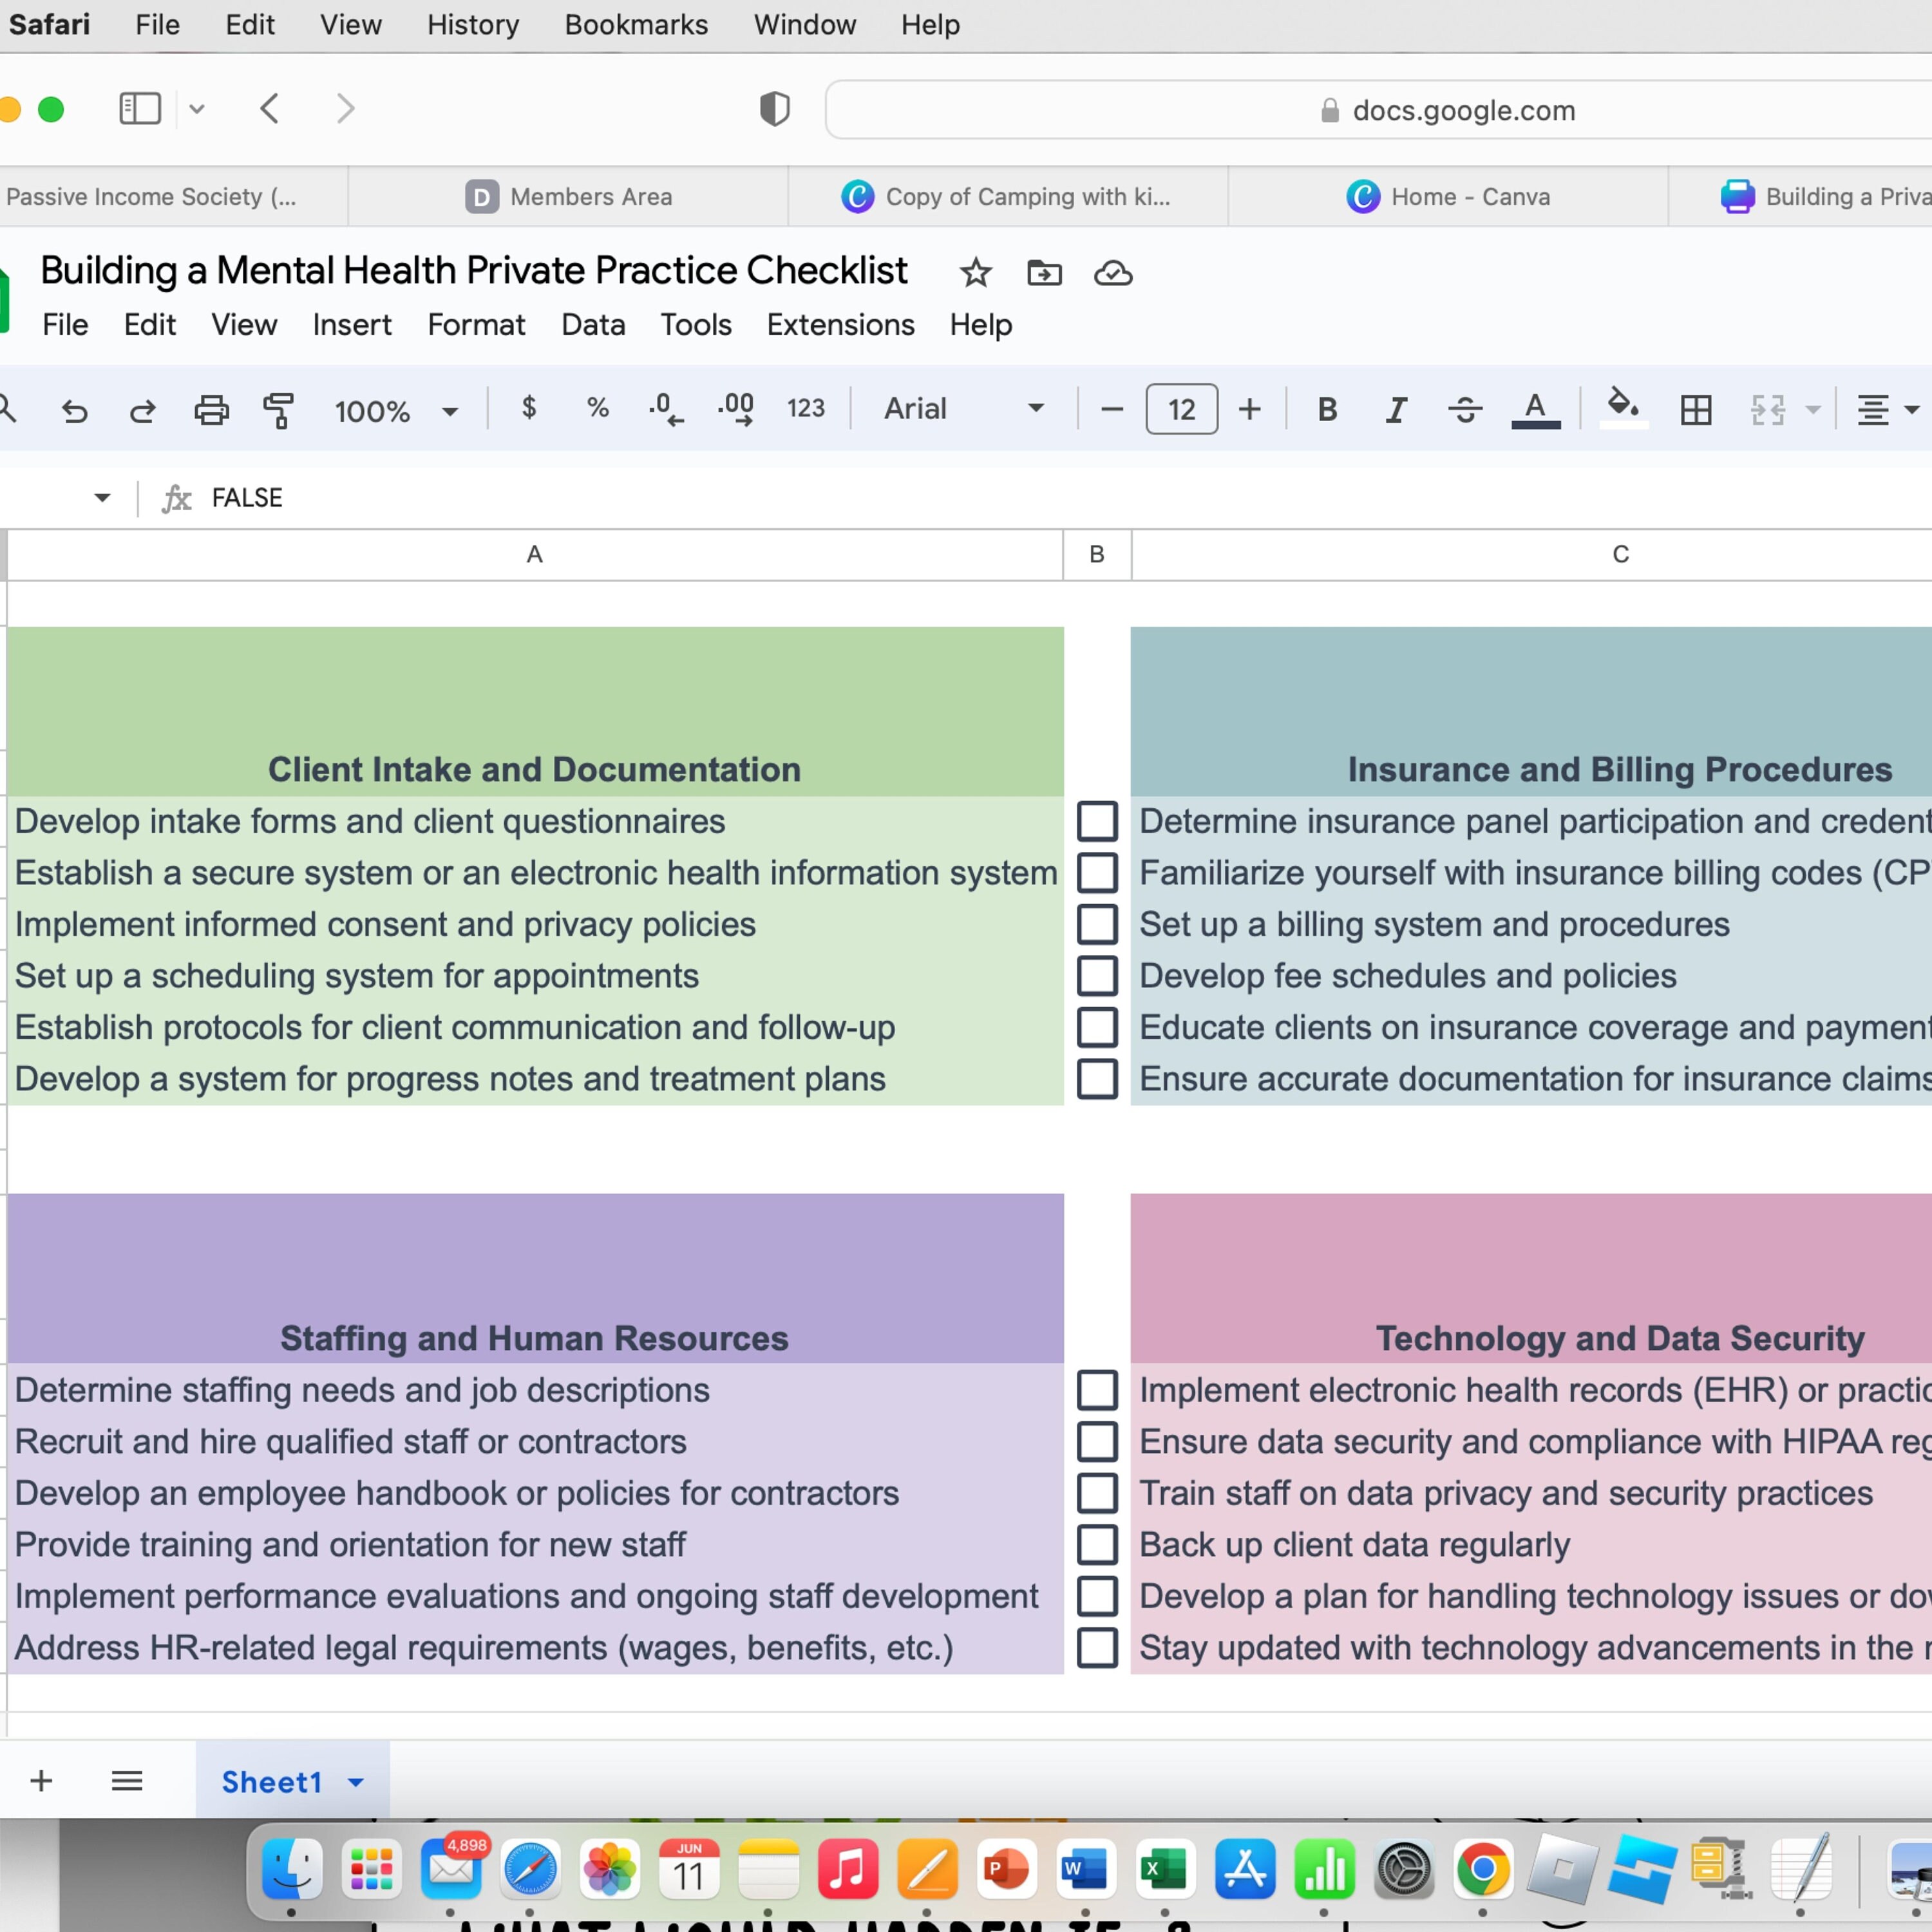The height and width of the screenshot is (1932, 1932).
Task: Star the spreadsheet document
Action: click(x=975, y=273)
